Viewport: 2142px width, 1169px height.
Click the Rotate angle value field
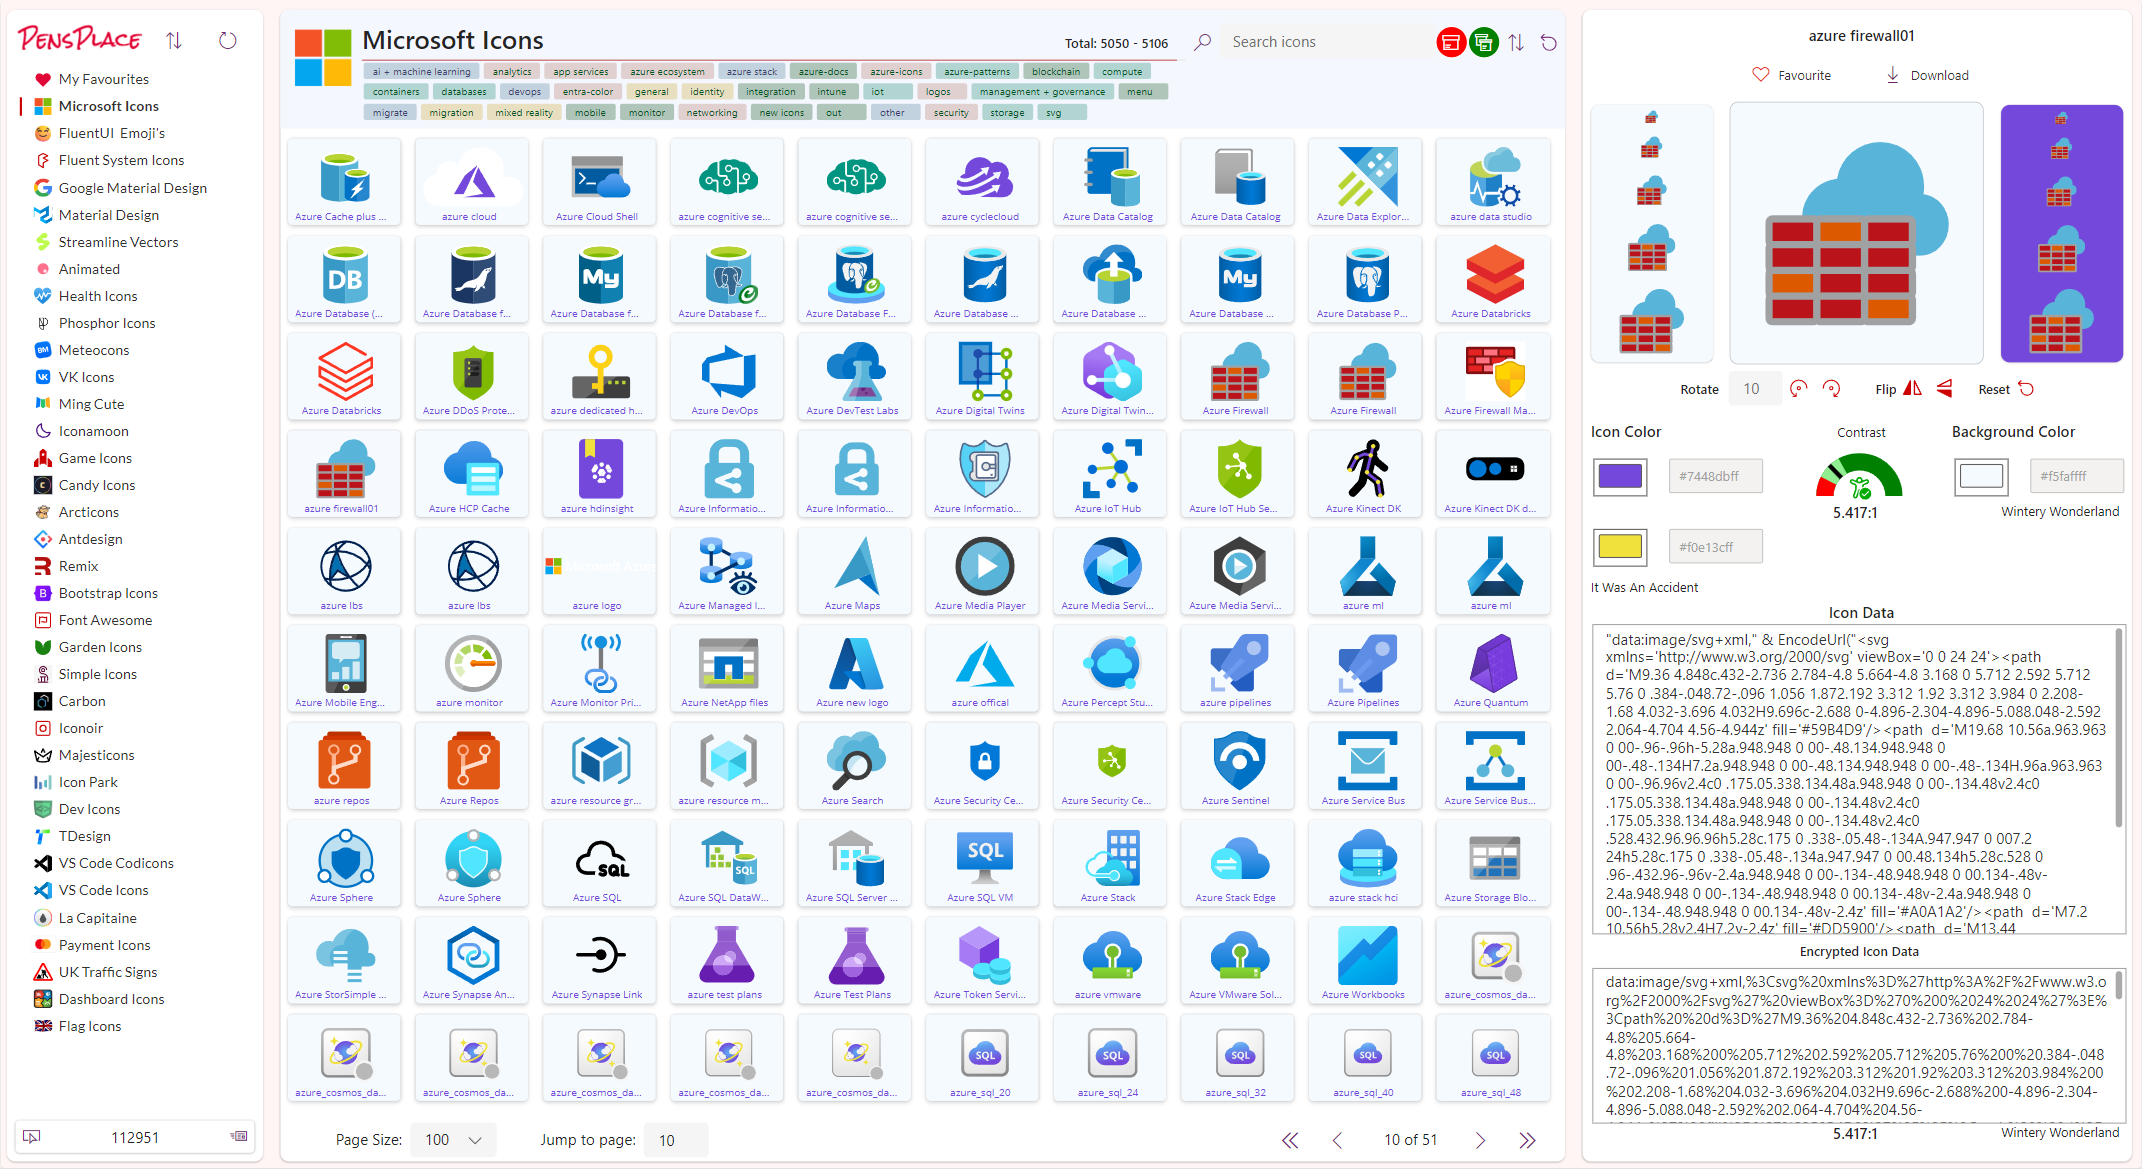(x=1755, y=389)
